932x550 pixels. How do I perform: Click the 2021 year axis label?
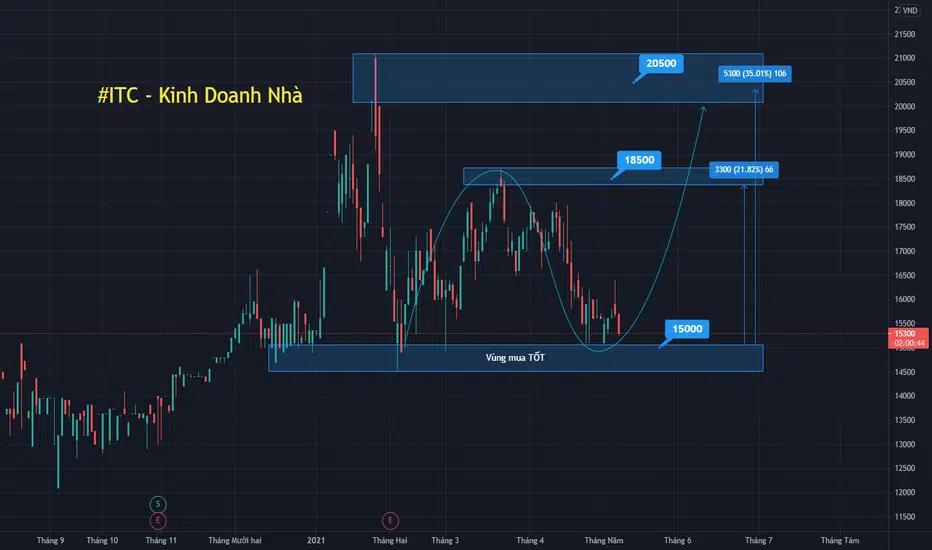tap(316, 540)
